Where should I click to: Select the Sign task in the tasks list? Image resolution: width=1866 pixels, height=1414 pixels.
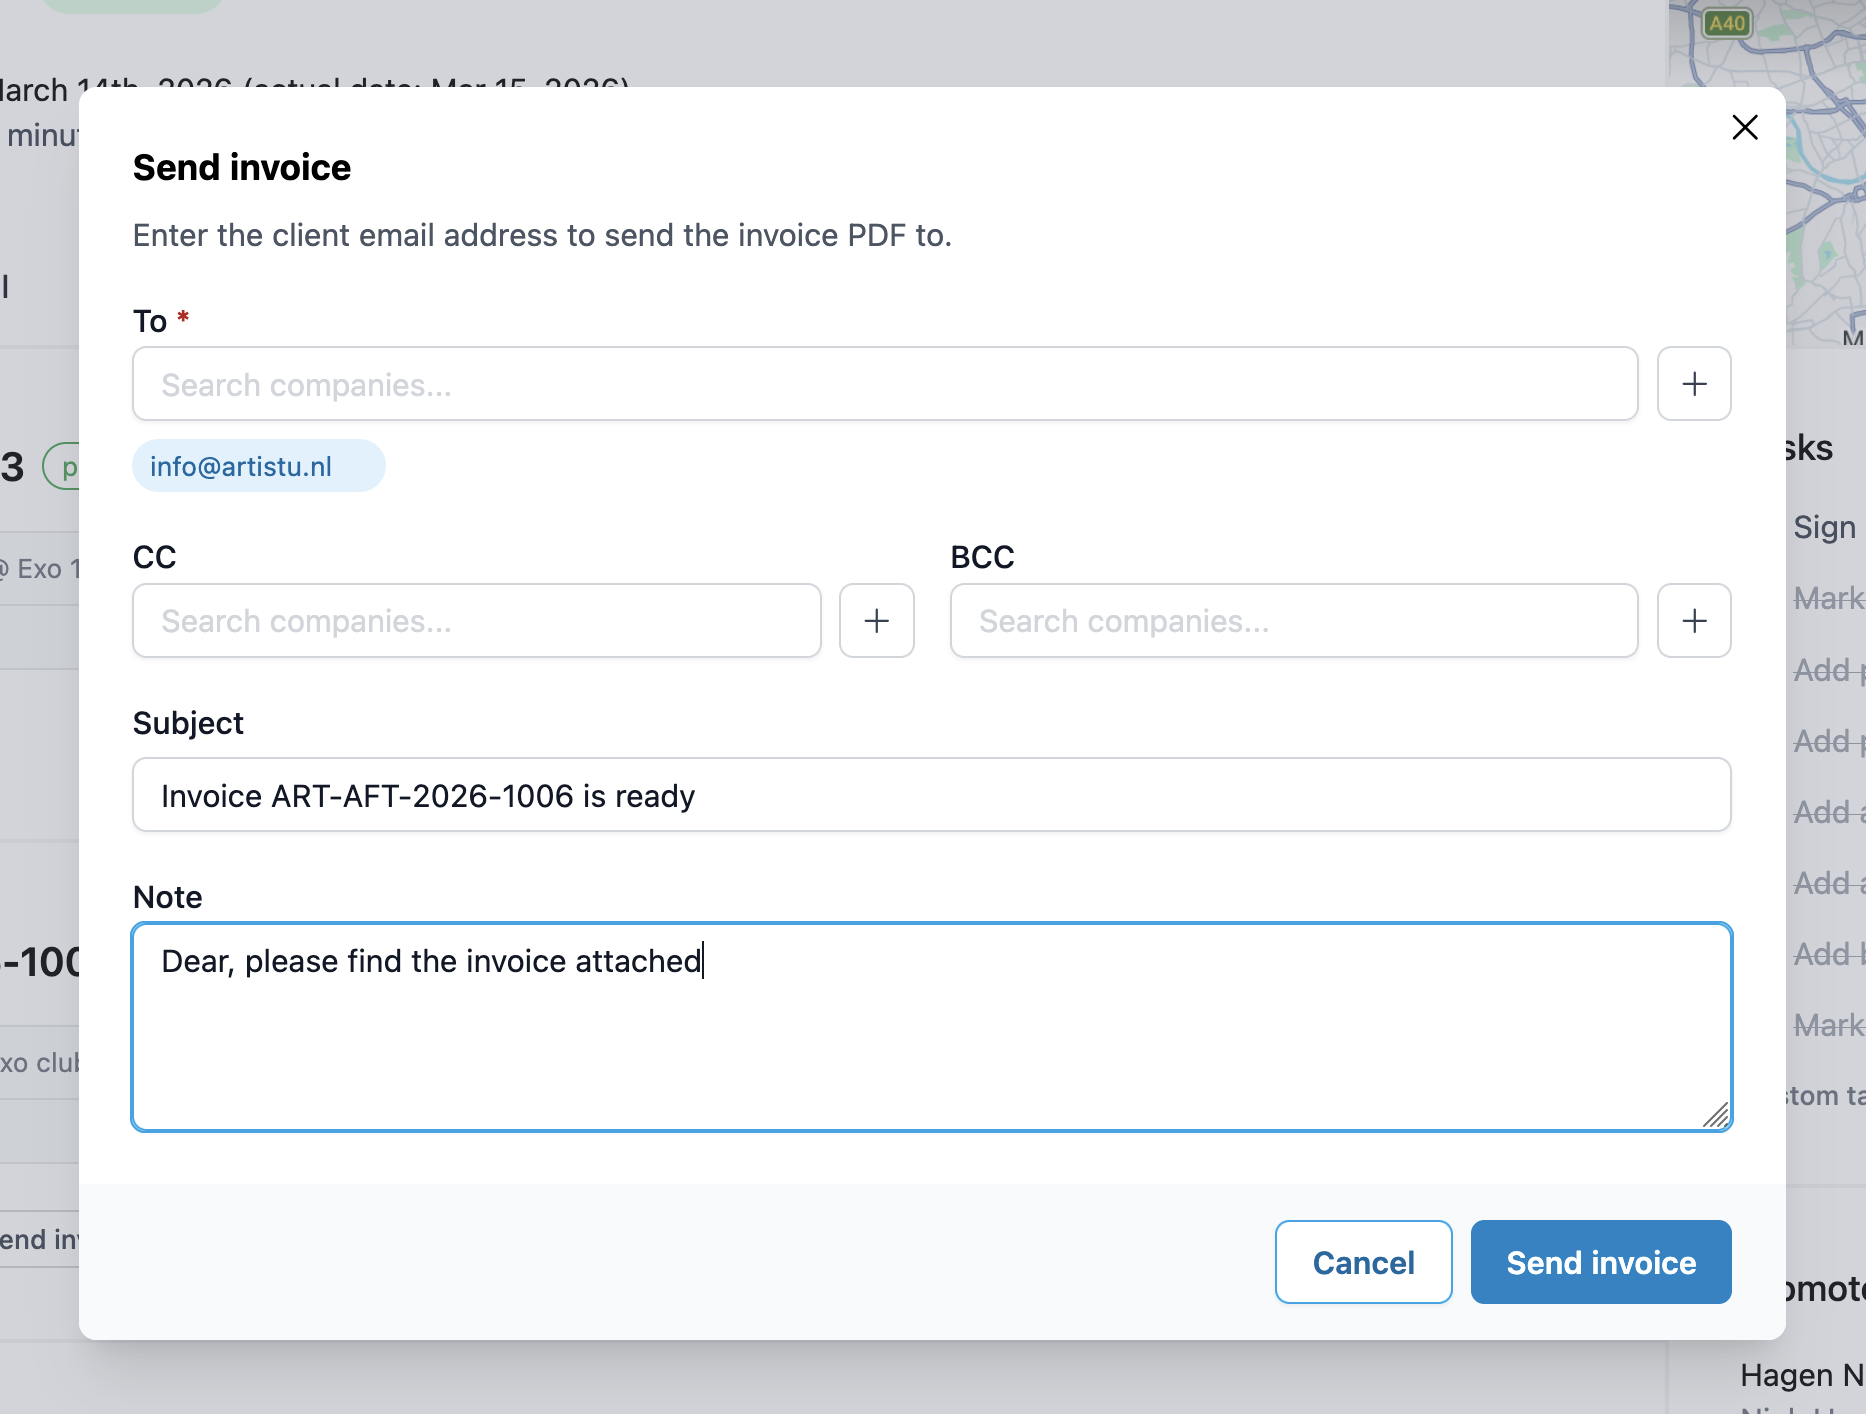(1824, 527)
